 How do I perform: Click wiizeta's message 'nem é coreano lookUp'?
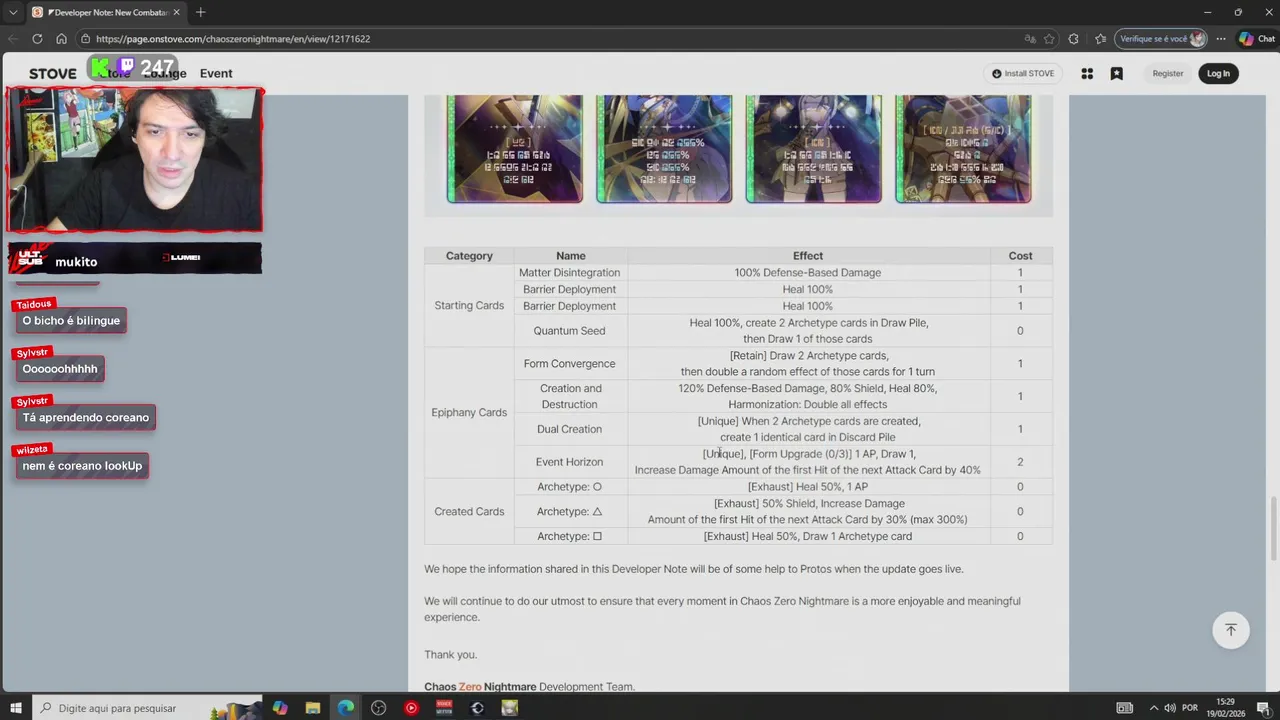click(82, 466)
